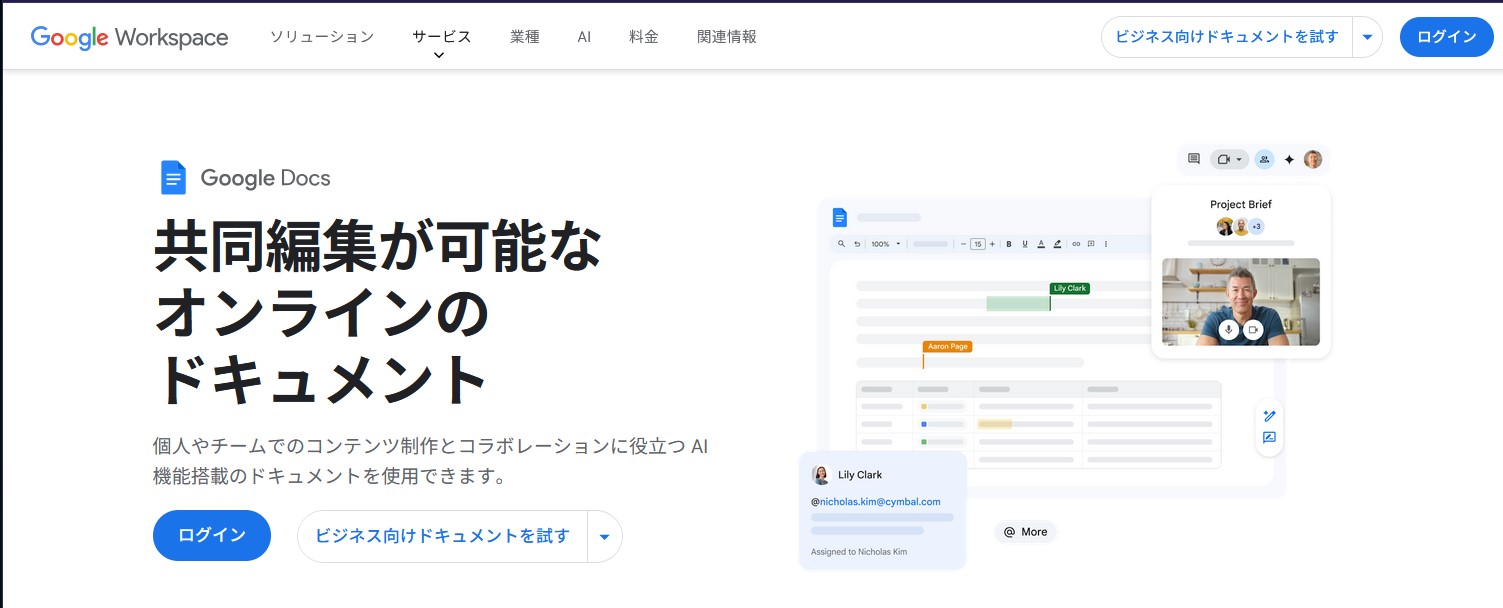Click the description paragraph starting 個人やチームでの
This screenshot has width=1503, height=608.
pyautogui.click(x=431, y=461)
